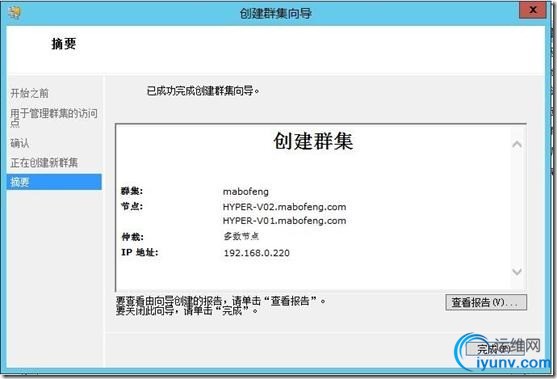Click the wizard icon in title bar
The image size is (557, 379).
coord(15,12)
